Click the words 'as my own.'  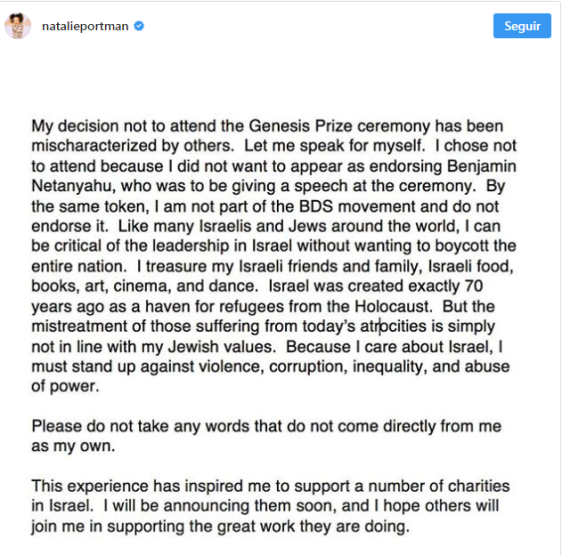[73, 446]
